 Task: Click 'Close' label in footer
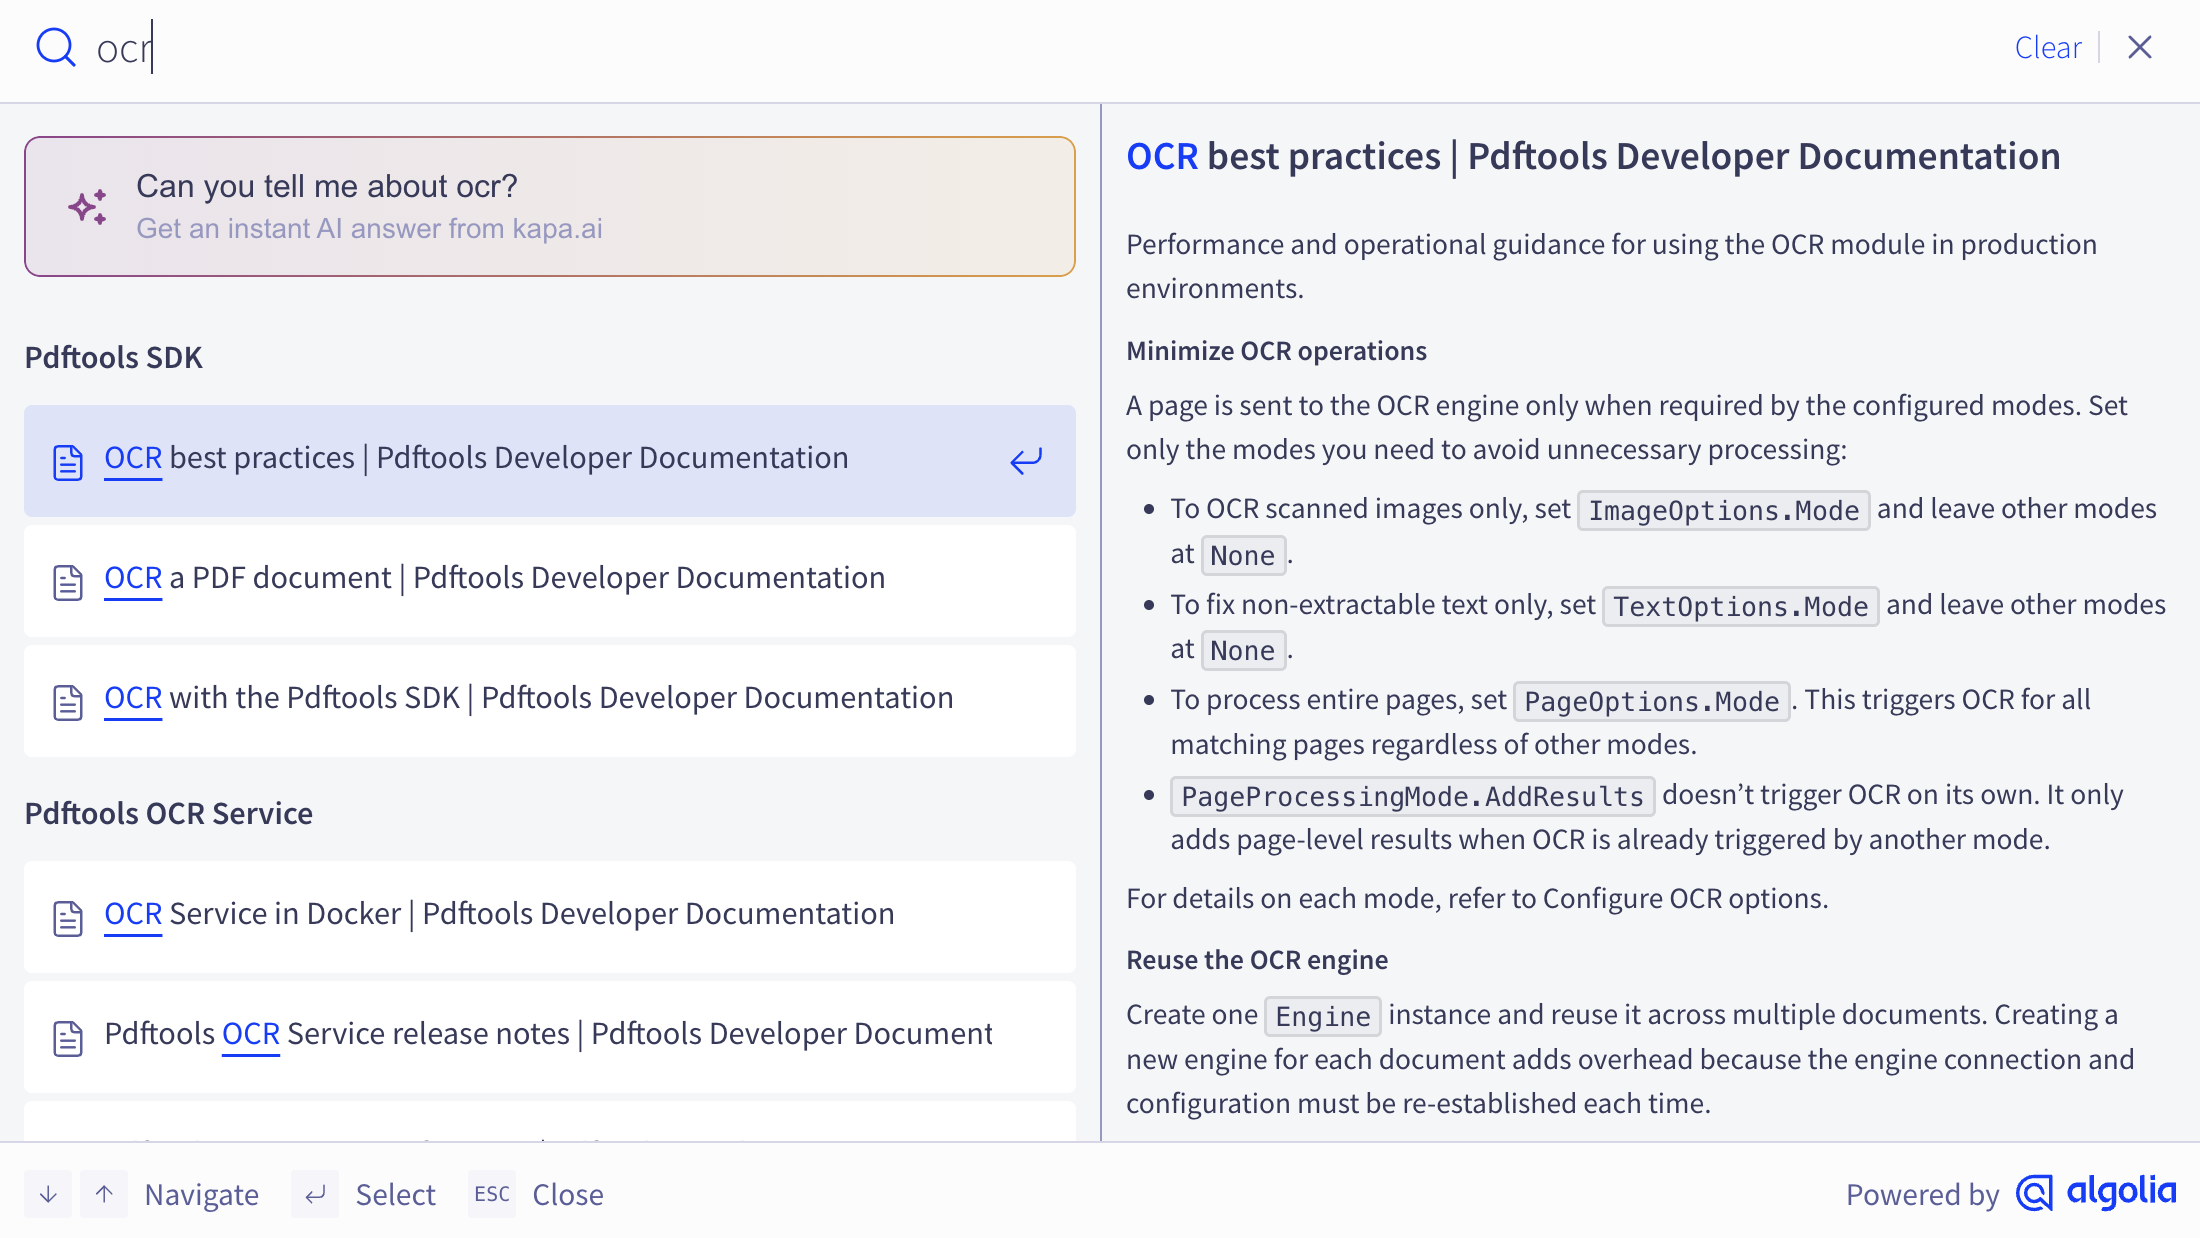coord(568,1194)
